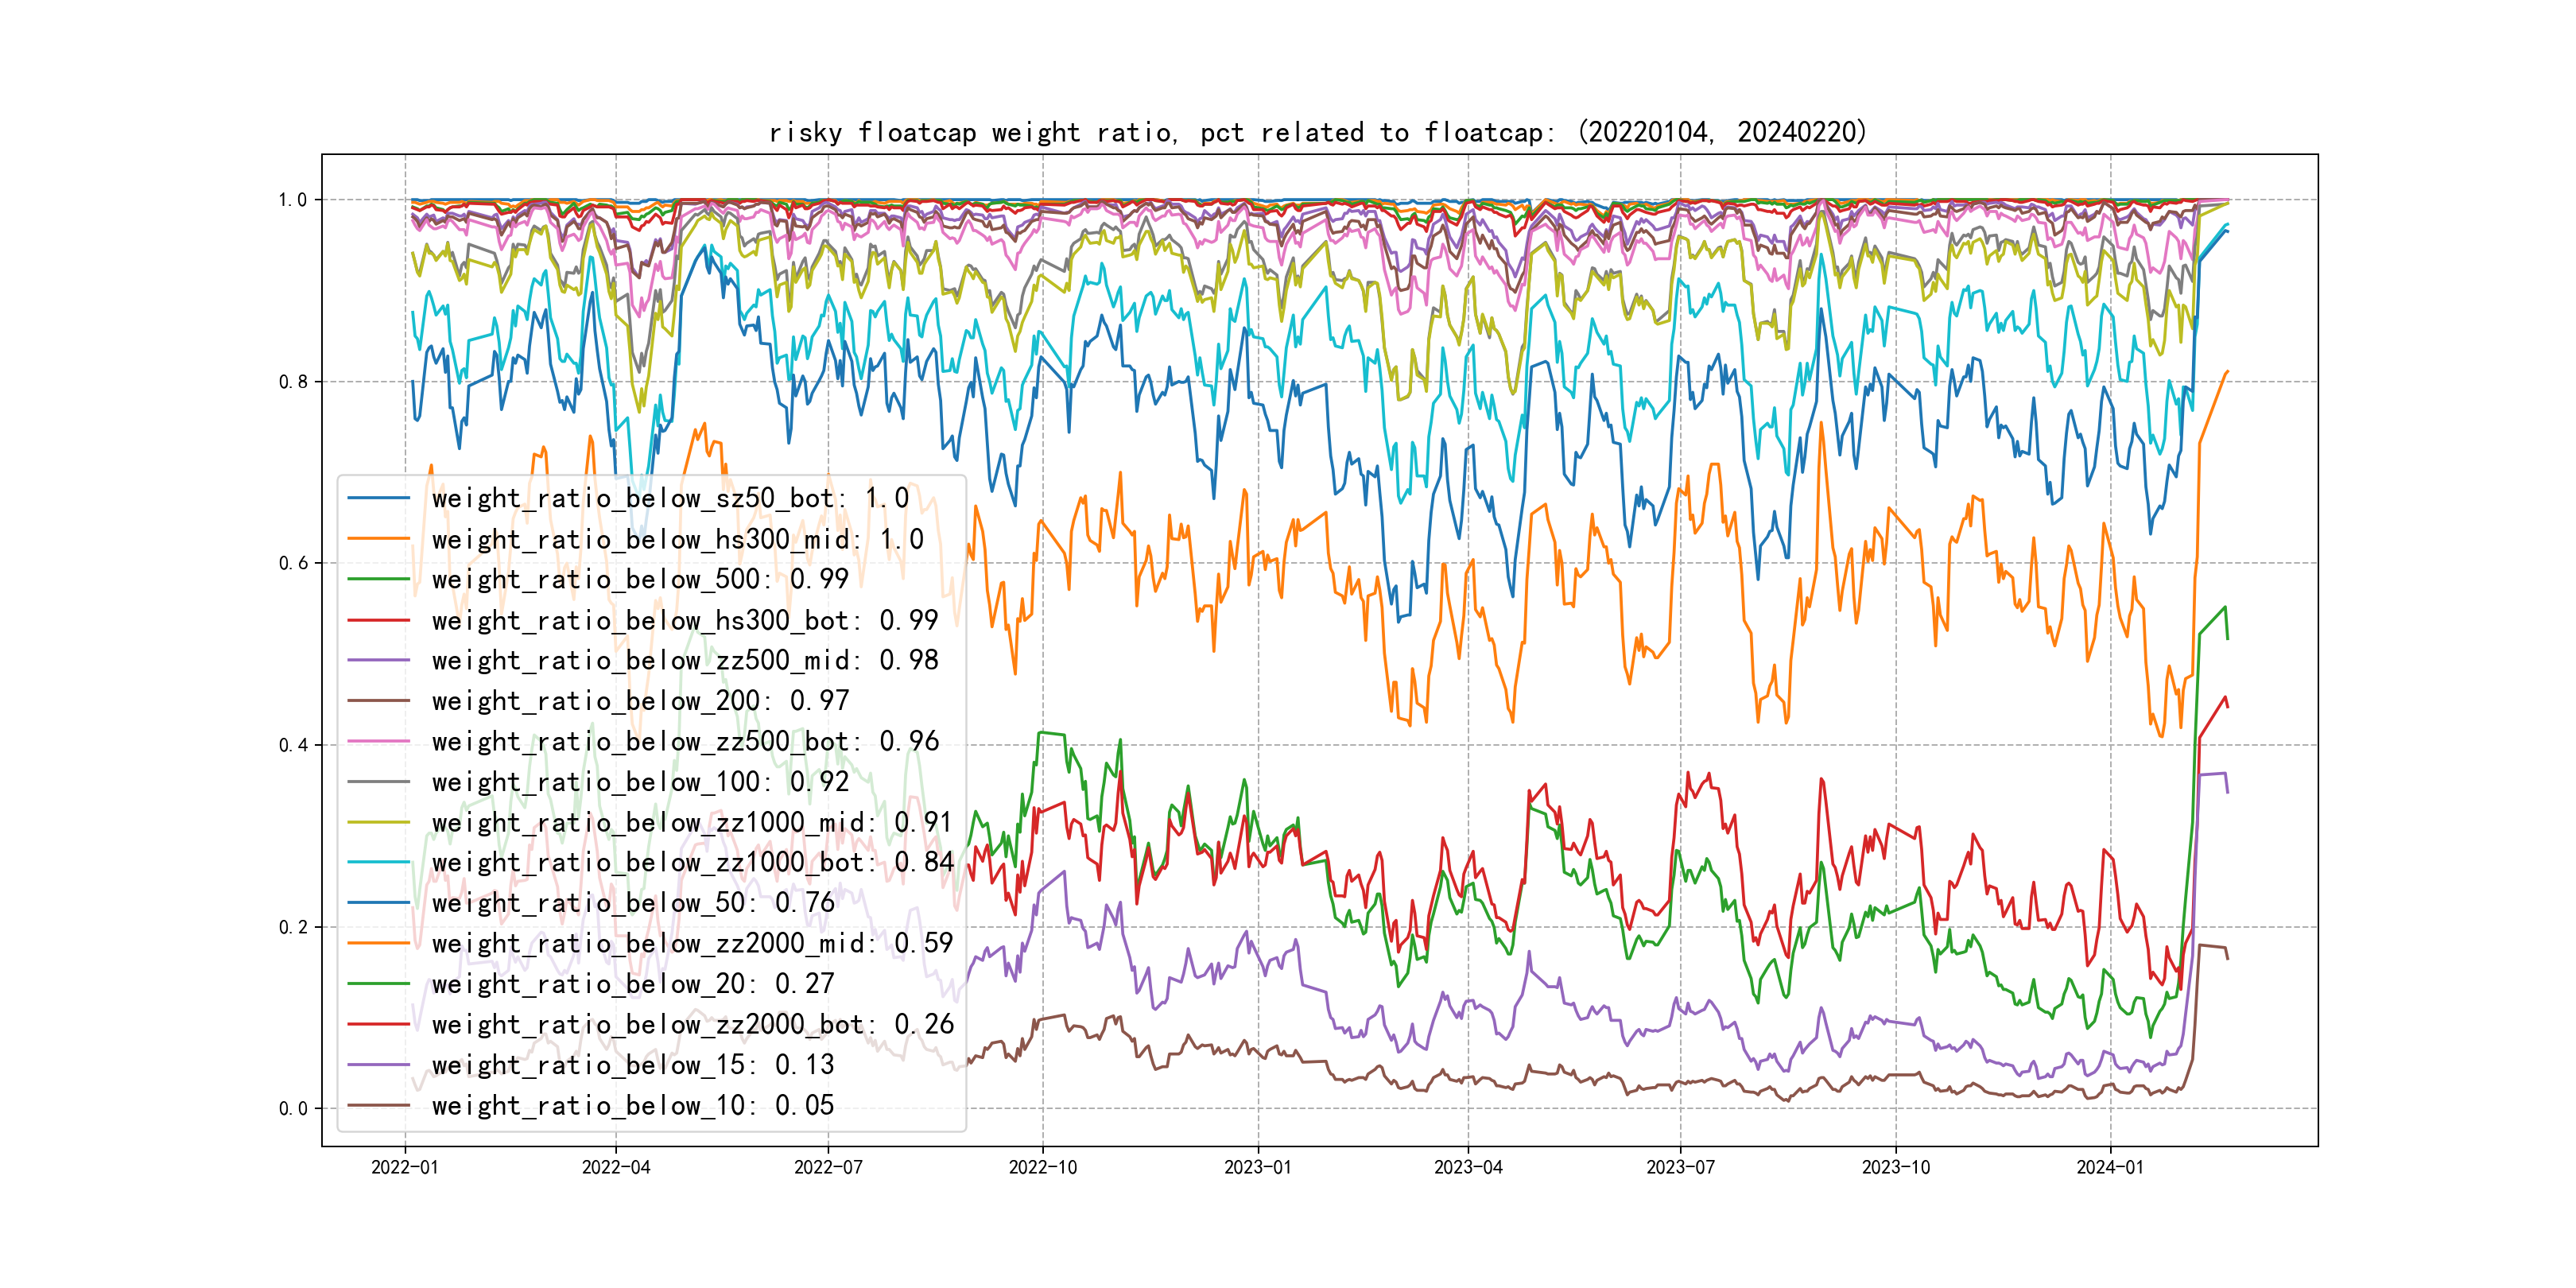Click legend entry weight_ratio_below_sz50_bot
This screenshot has height=1288, width=2576.
(x=670, y=498)
